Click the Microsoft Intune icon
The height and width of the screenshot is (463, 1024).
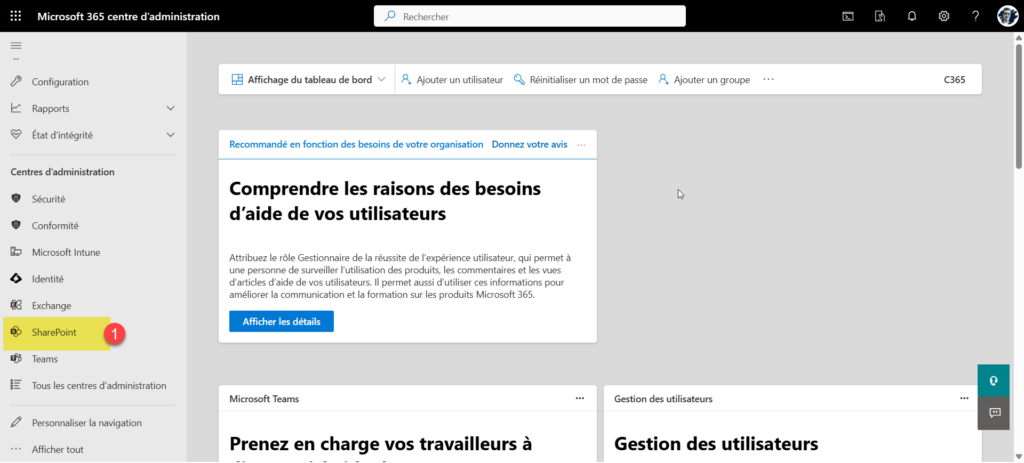pyautogui.click(x=16, y=252)
